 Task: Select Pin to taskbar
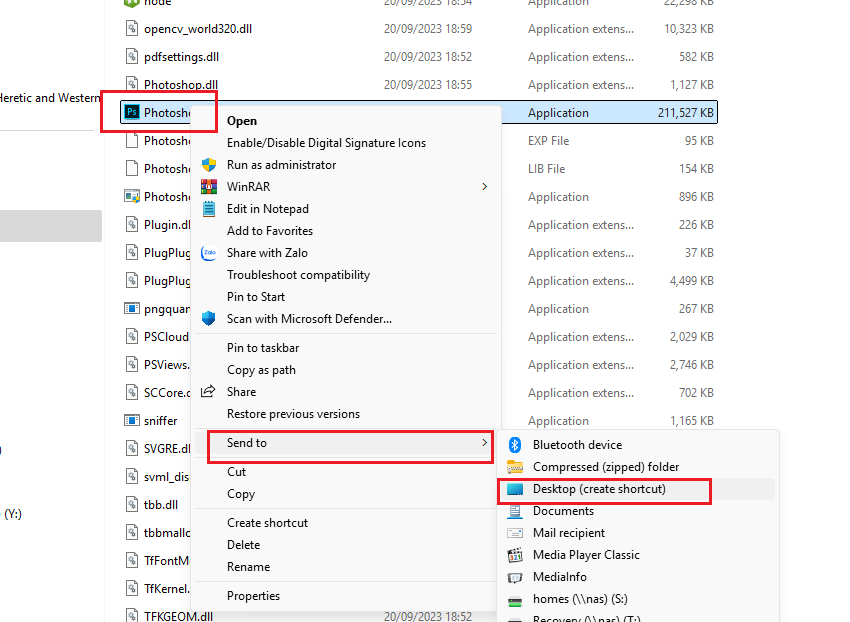(x=263, y=348)
